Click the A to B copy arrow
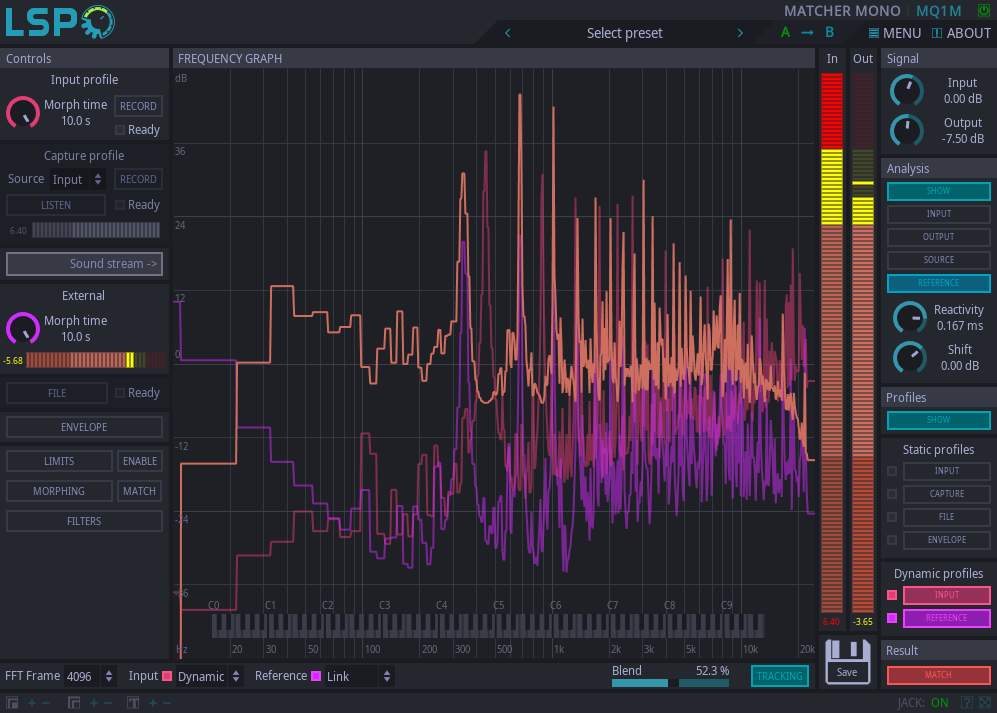Image resolution: width=997 pixels, height=713 pixels. click(x=807, y=33)
